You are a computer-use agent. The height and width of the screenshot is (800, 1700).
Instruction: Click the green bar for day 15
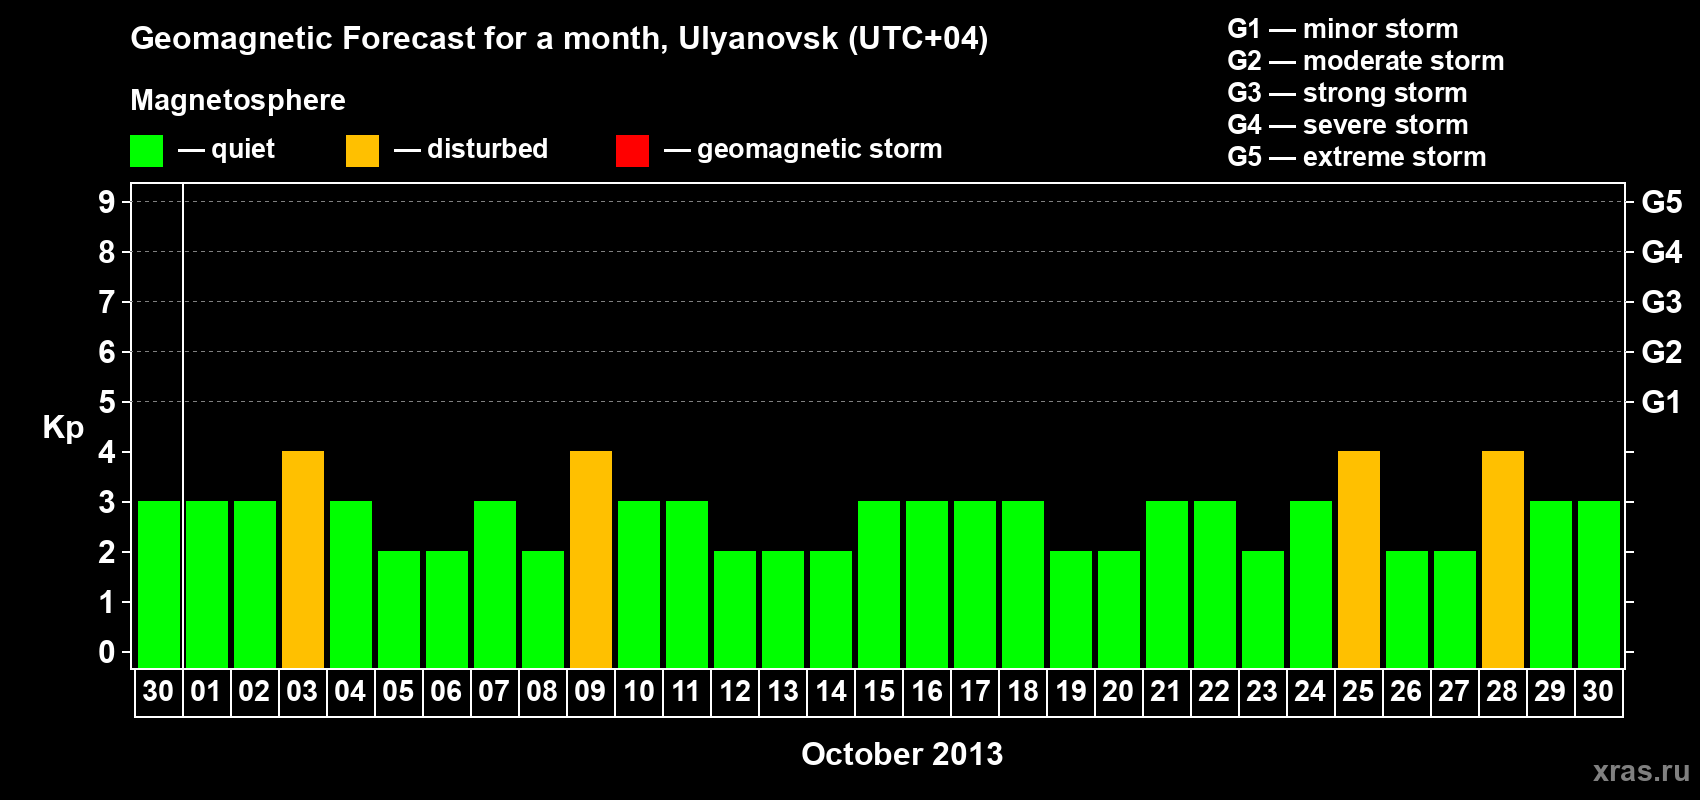879,585
